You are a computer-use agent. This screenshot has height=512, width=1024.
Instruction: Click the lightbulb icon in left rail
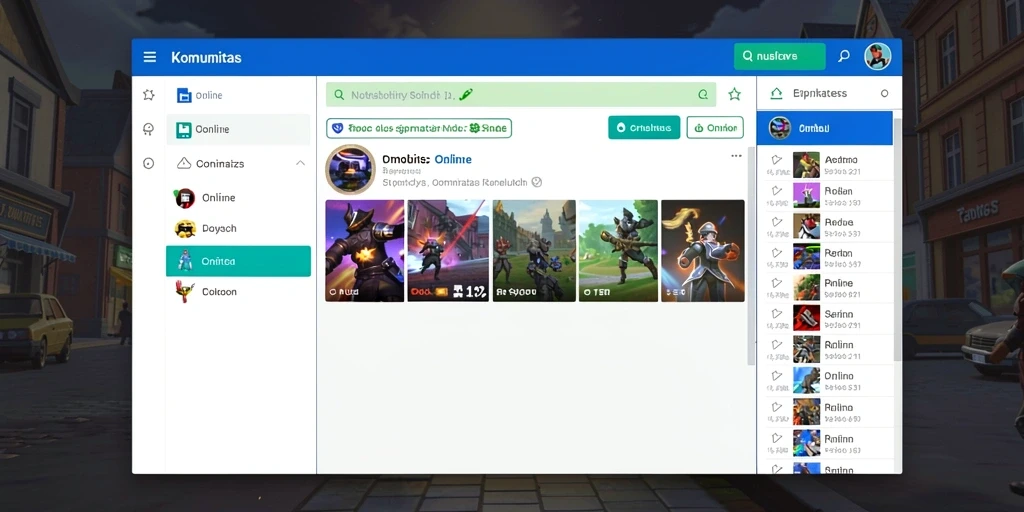(x=148, y=129)
